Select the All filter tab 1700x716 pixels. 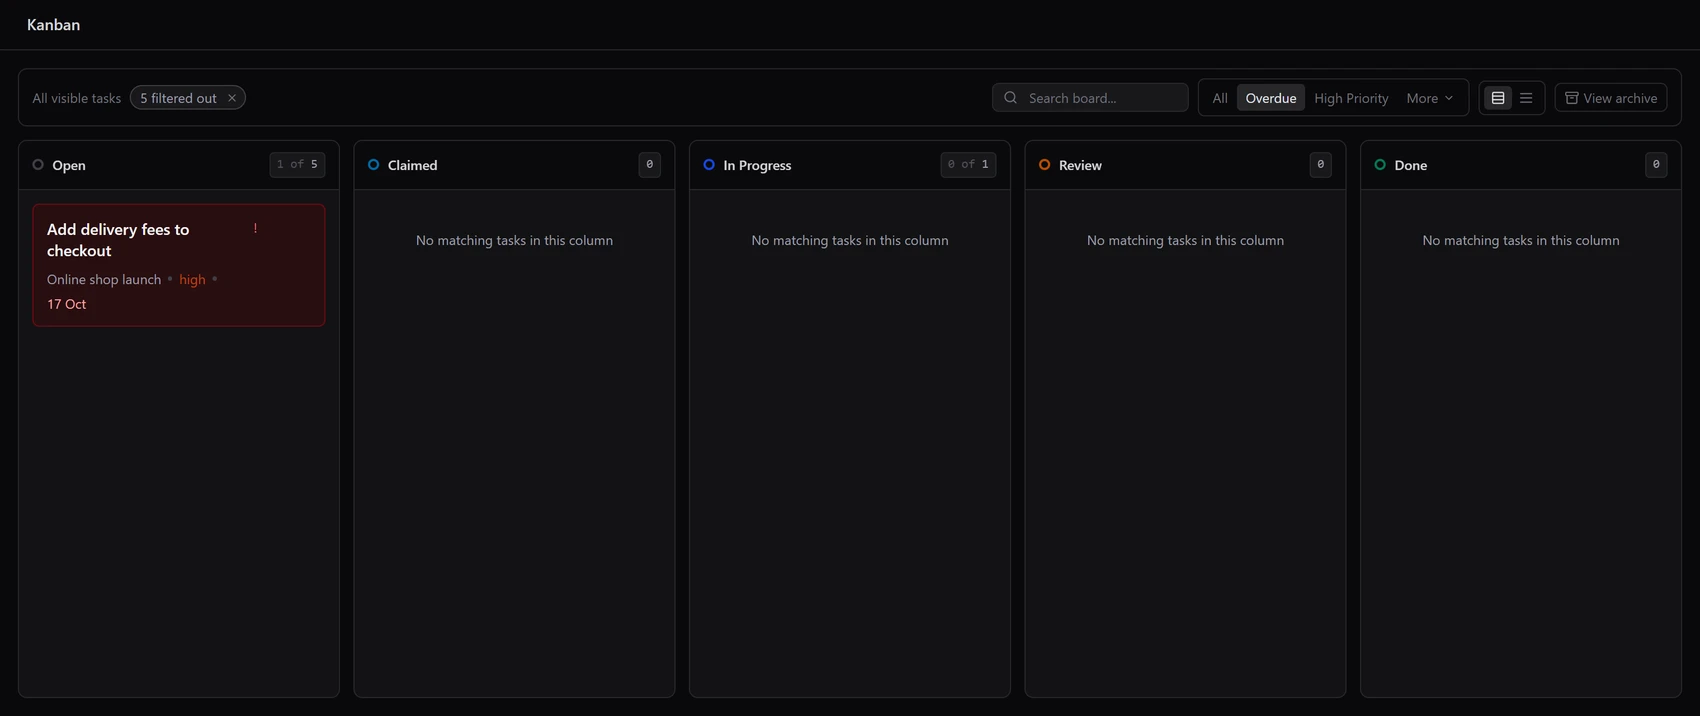[1219, 98]
